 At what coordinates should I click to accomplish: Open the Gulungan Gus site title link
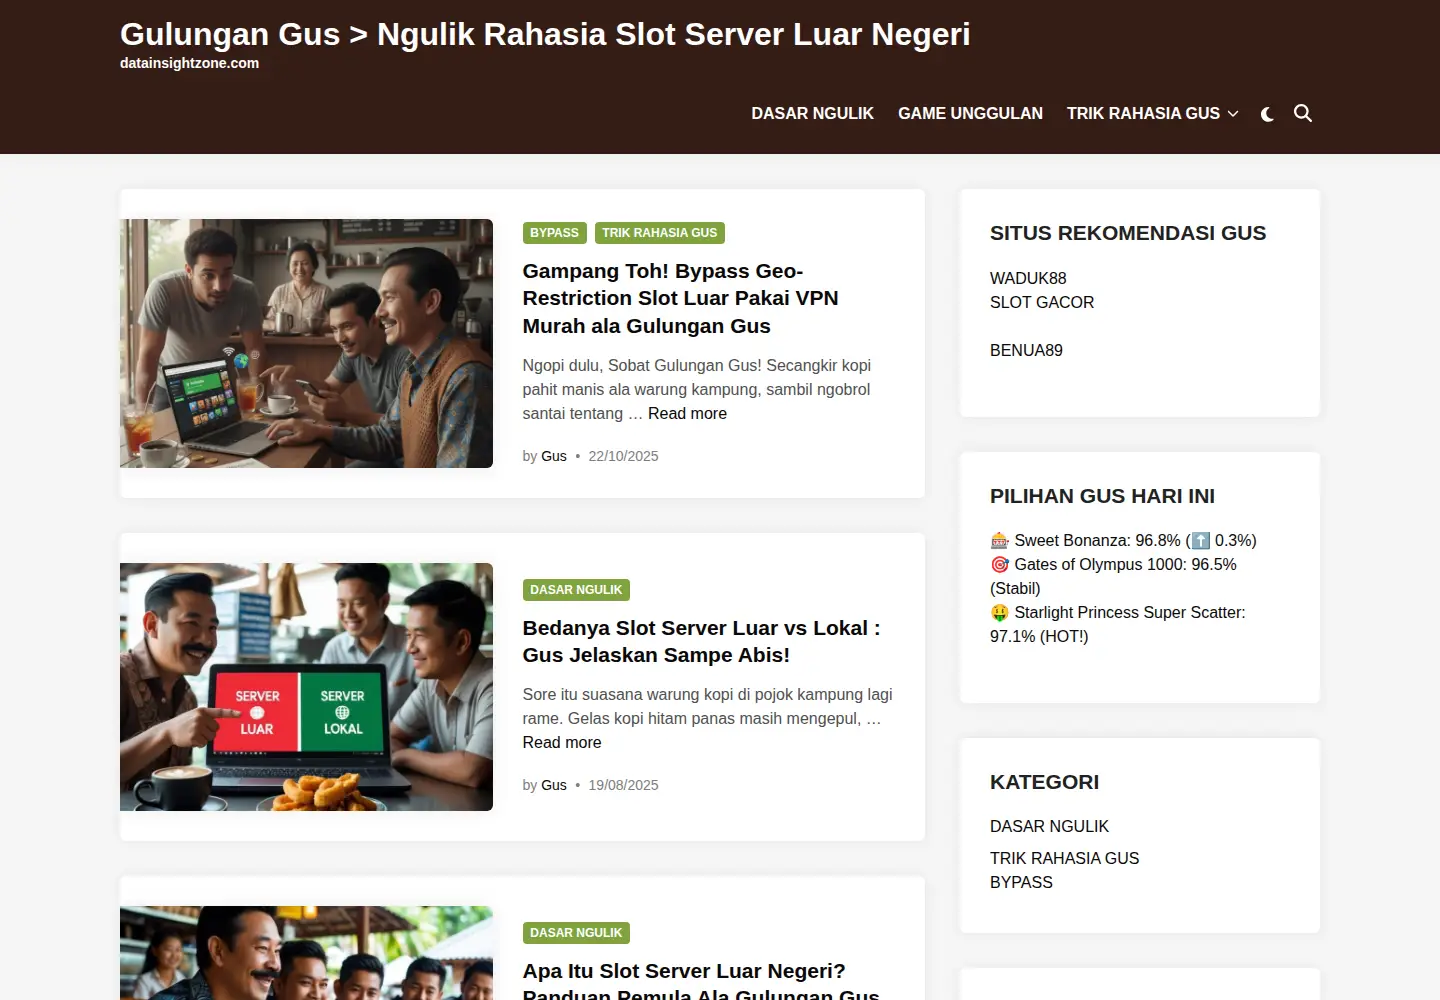[x=545, y=34]
